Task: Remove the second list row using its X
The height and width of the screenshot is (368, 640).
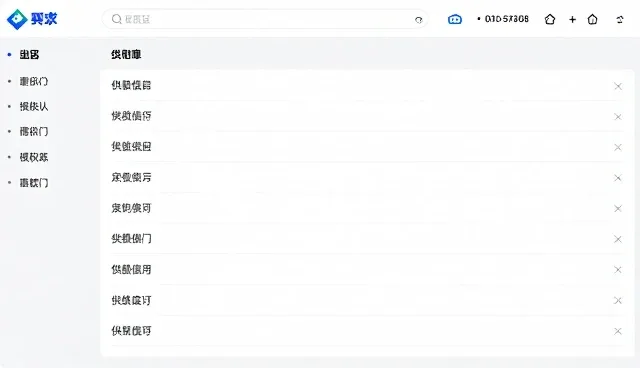Action: (618, 117)
